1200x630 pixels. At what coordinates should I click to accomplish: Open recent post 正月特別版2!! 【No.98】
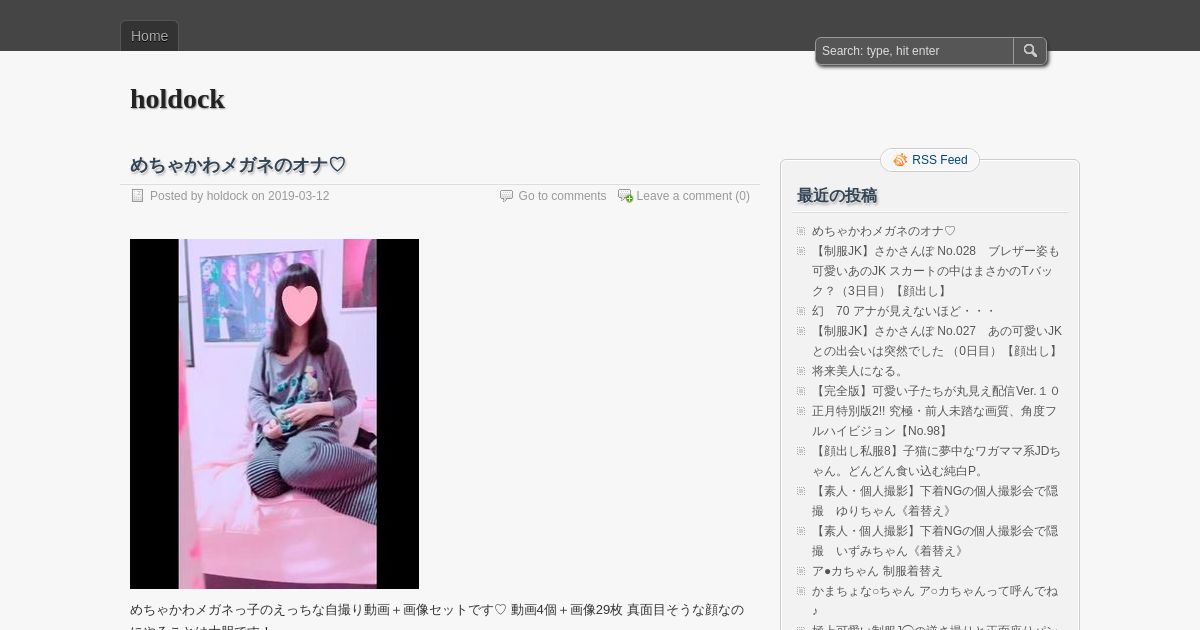934,421
